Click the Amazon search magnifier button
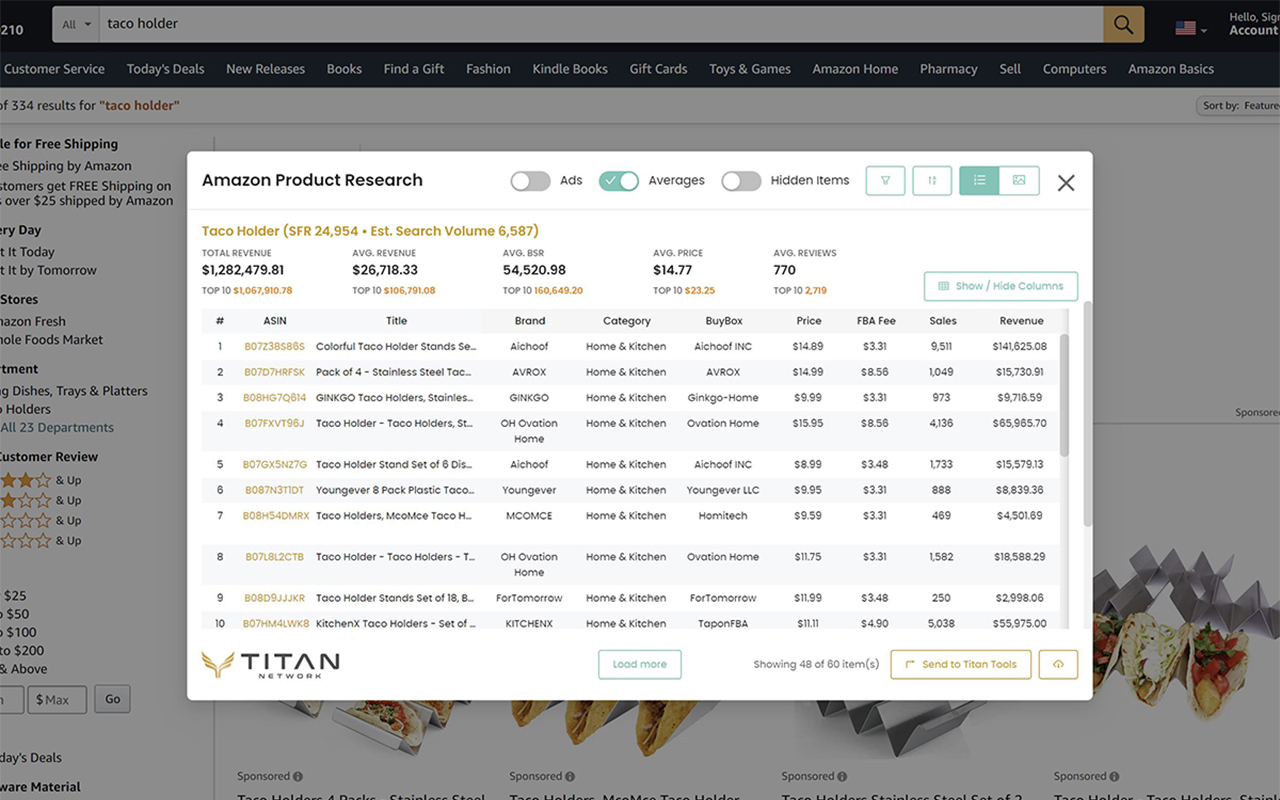 [x=1123, y=24]
